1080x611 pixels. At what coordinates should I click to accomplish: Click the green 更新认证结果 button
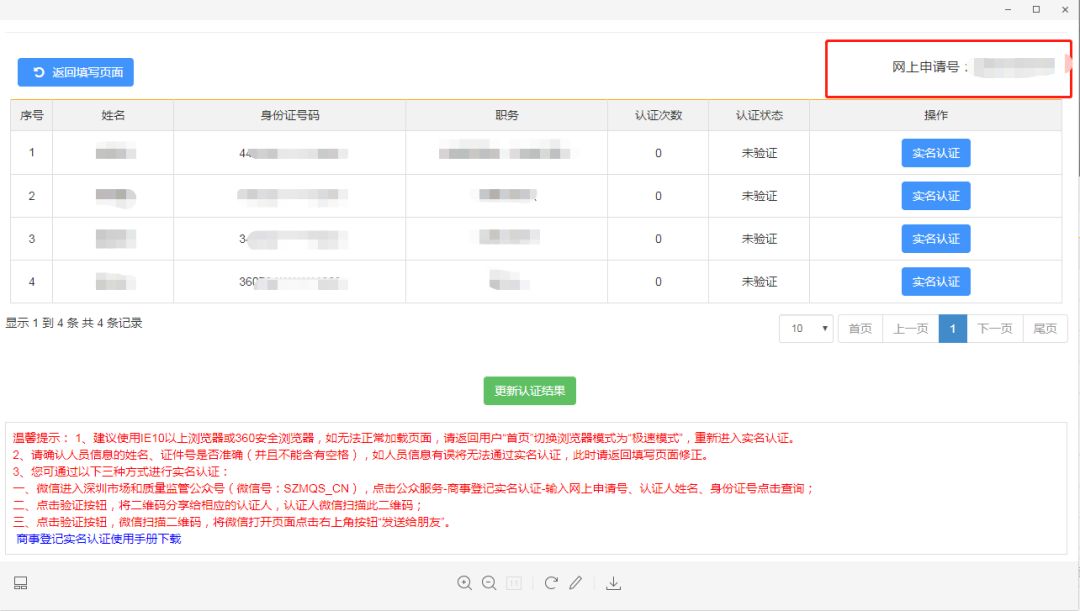click(x=529, y=390)
